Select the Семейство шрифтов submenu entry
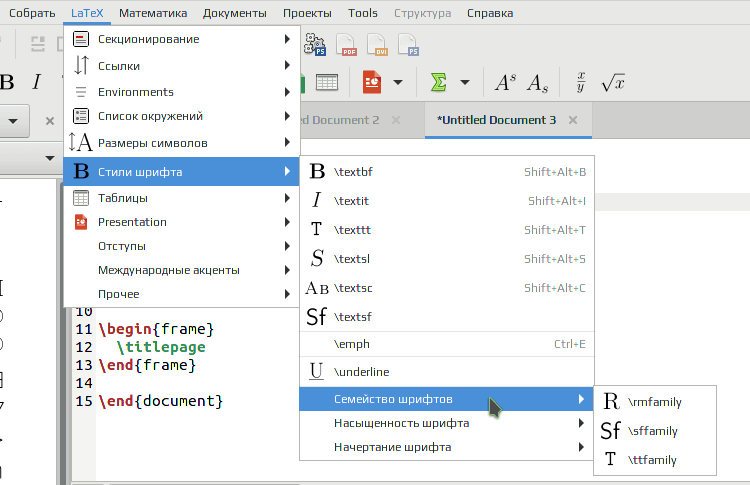 [x=447, y=399]
